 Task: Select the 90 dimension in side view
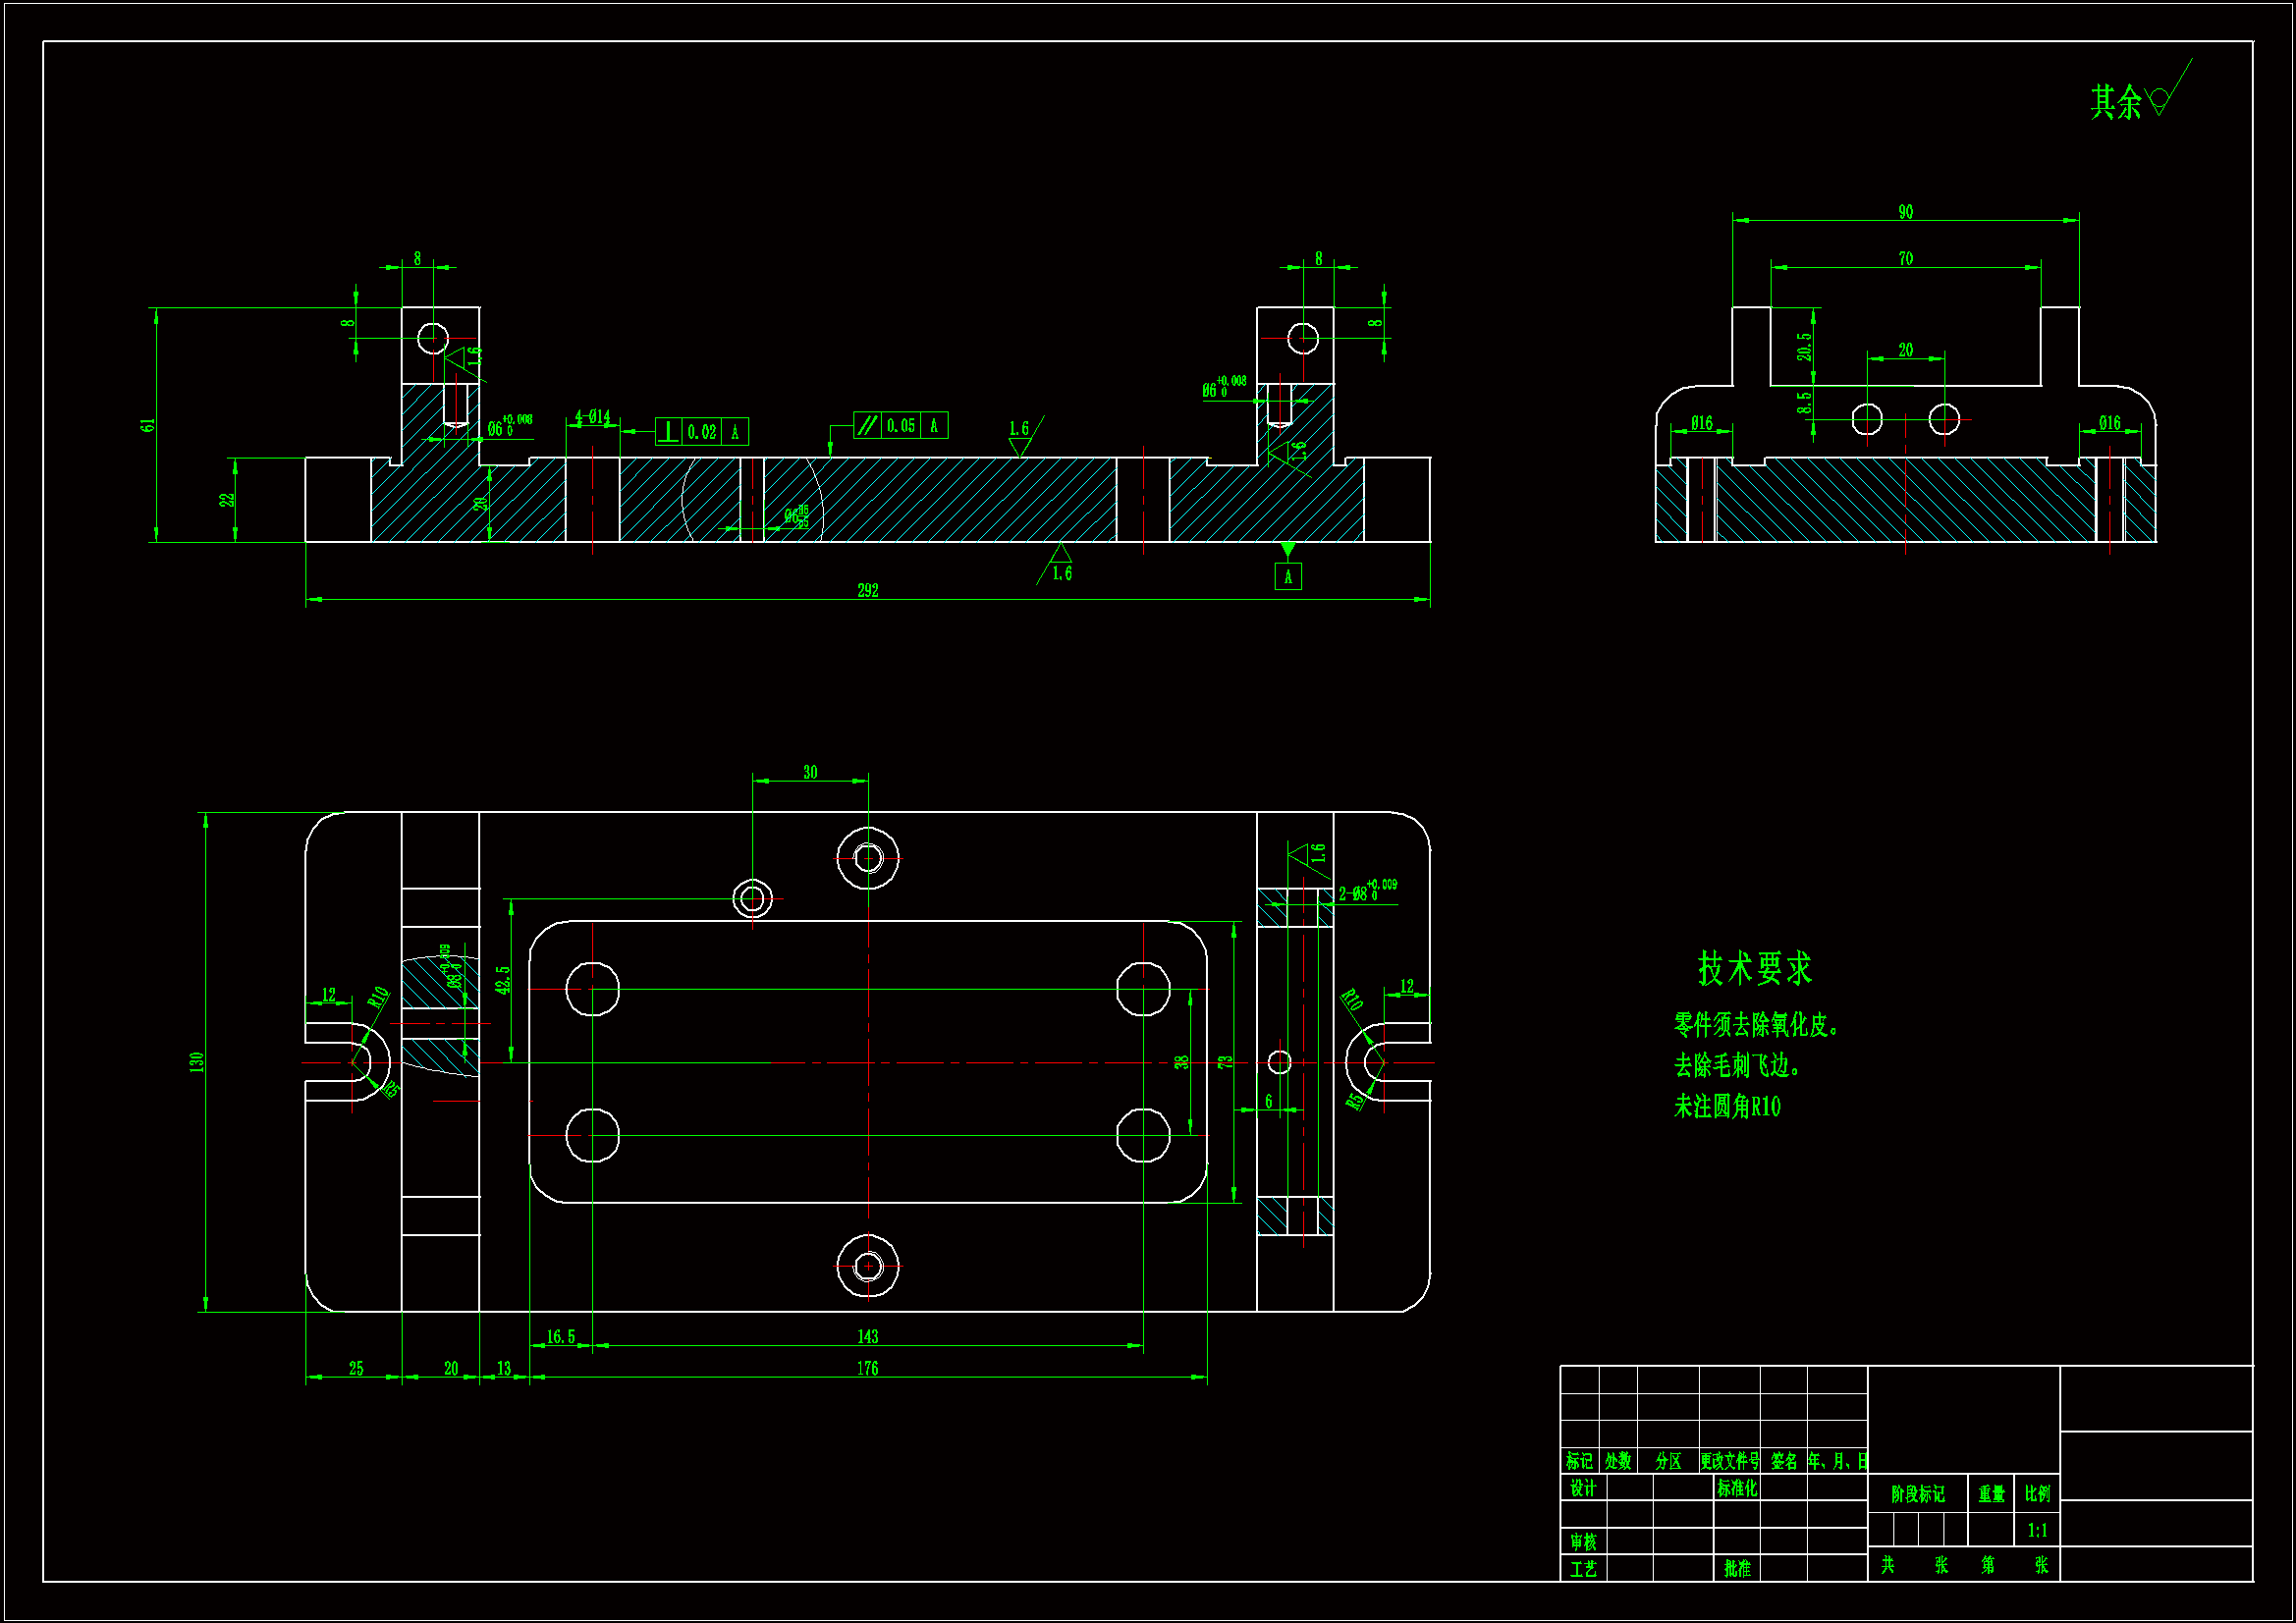(1906, 212)
